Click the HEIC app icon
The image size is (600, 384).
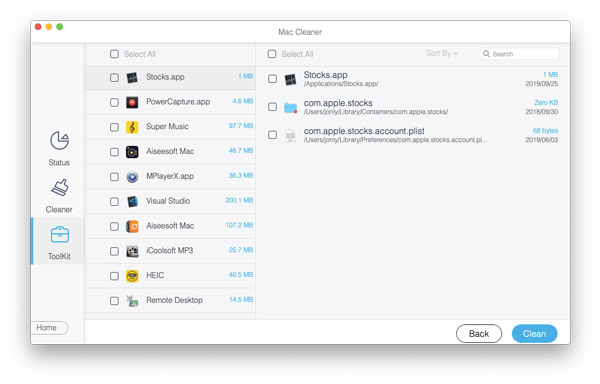[132, 276]
